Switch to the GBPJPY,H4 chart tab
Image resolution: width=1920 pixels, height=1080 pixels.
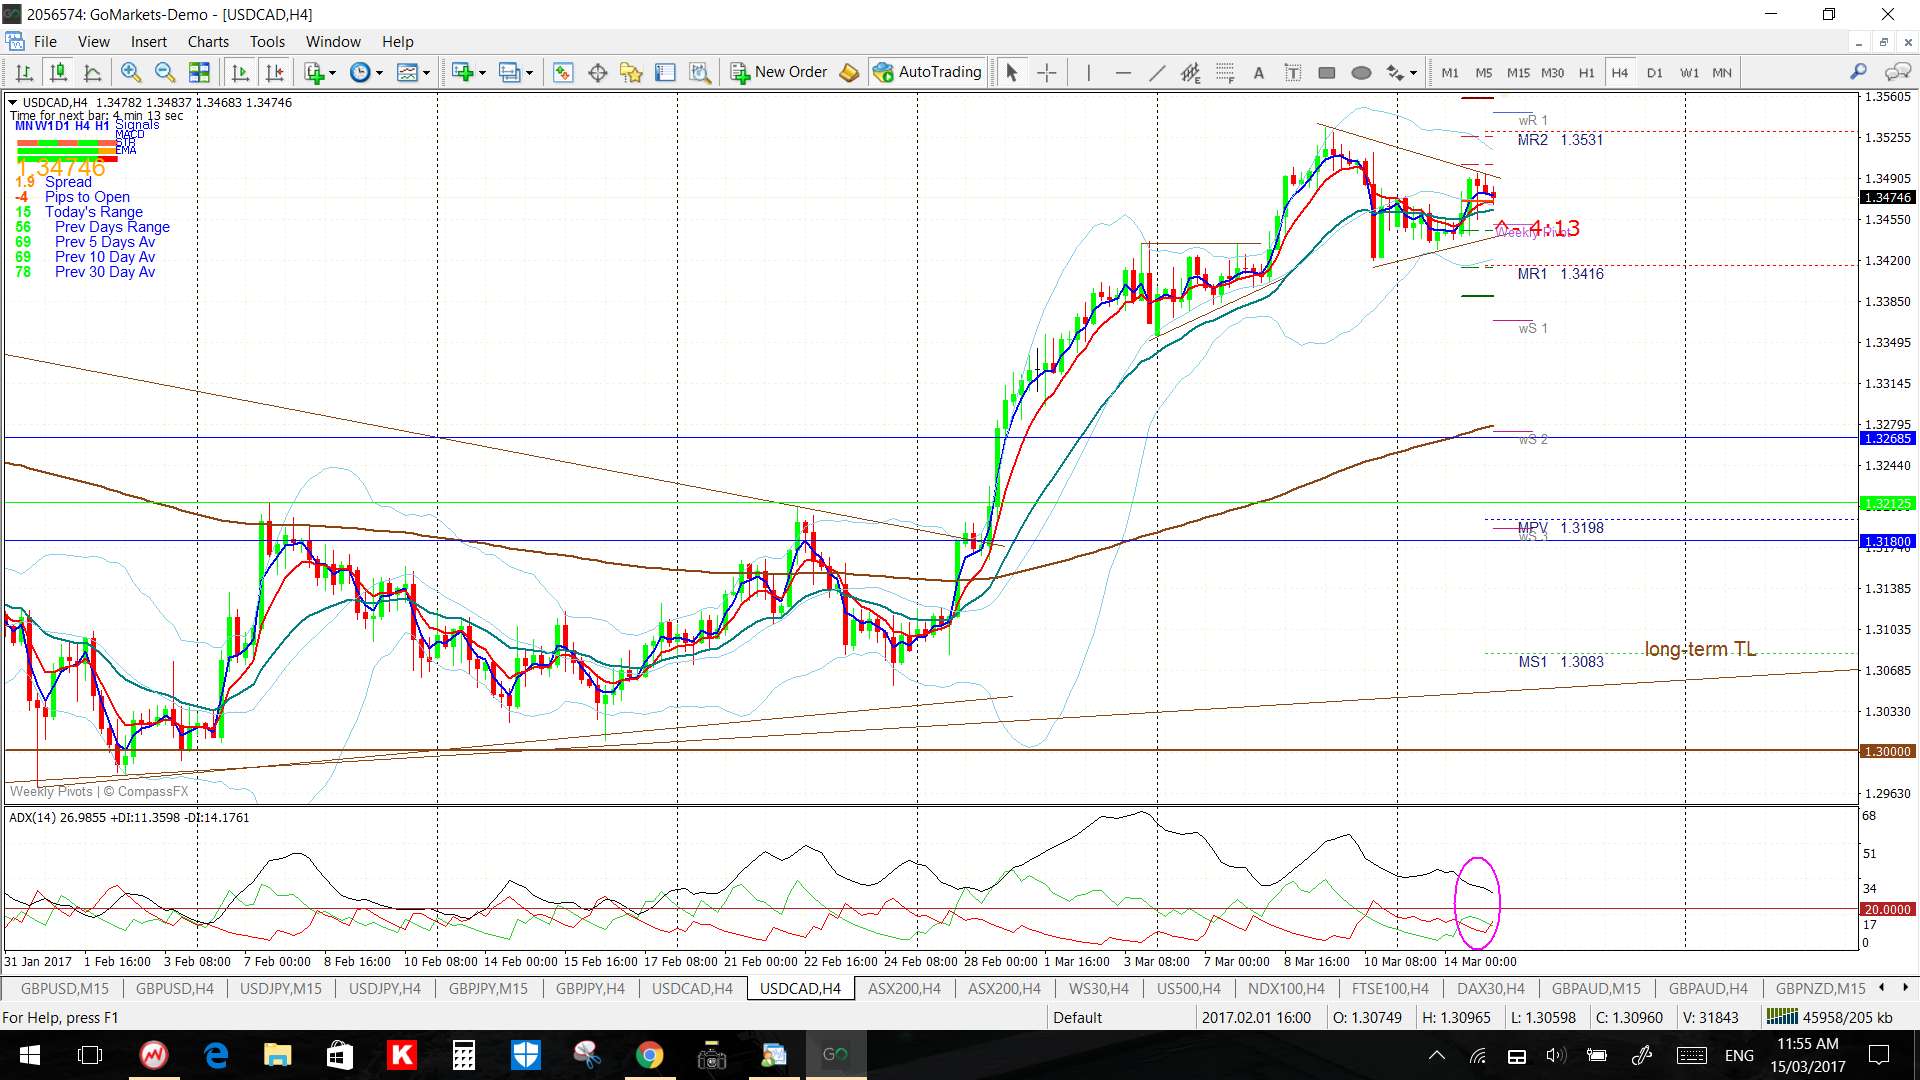pos(590,988)
